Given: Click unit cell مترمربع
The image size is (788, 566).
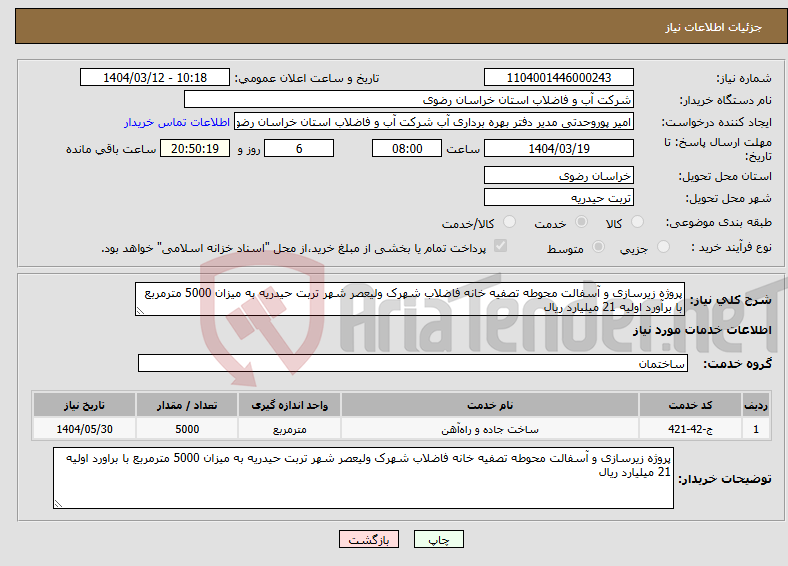Looking at the screenshot, I should [289, 429].
